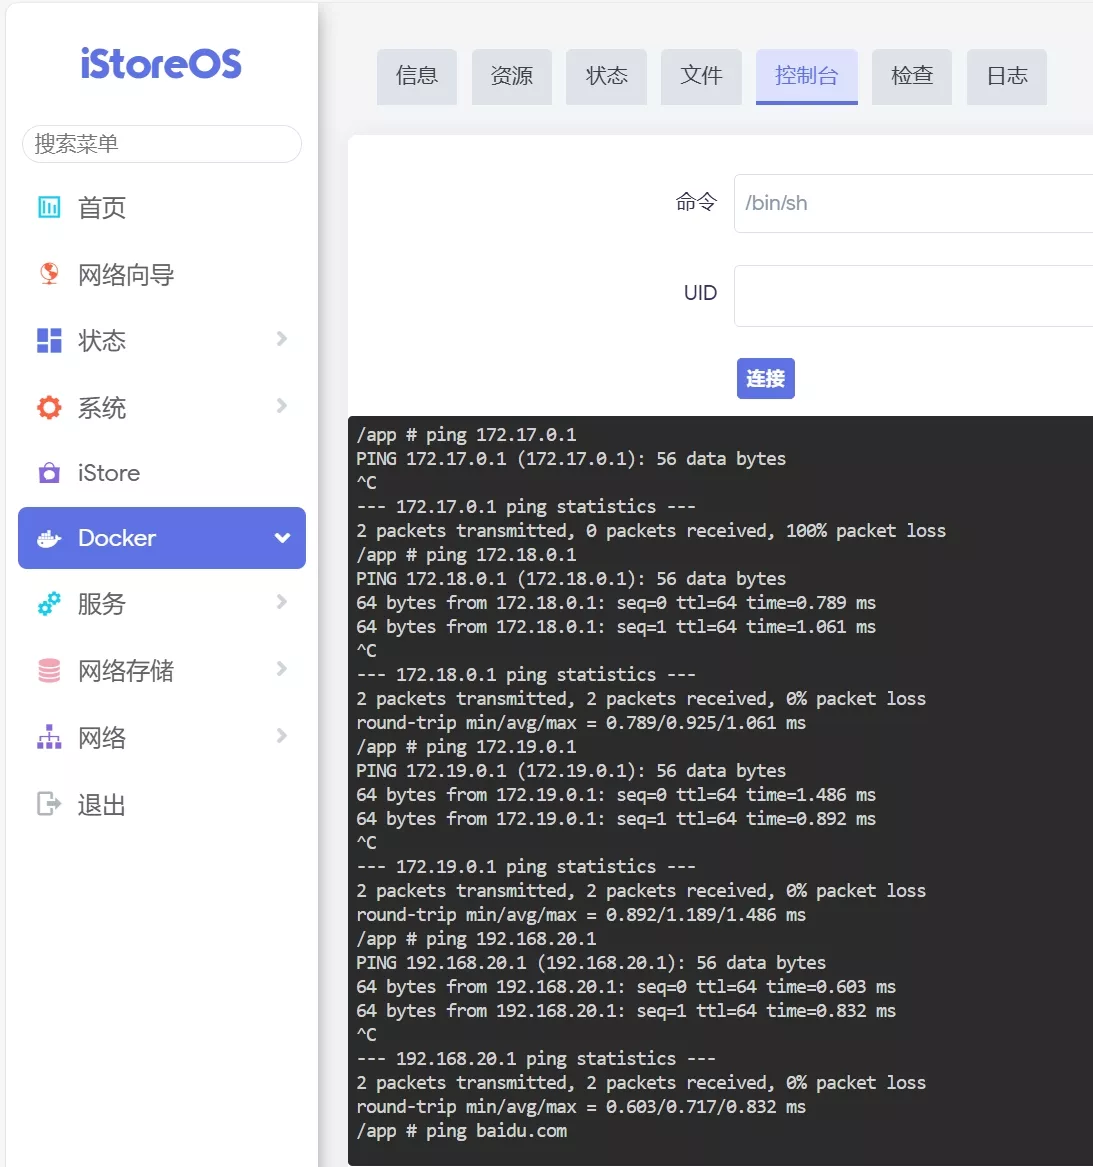Click the UID field label
1093x1167 pixels.
(x=700, y=292)
